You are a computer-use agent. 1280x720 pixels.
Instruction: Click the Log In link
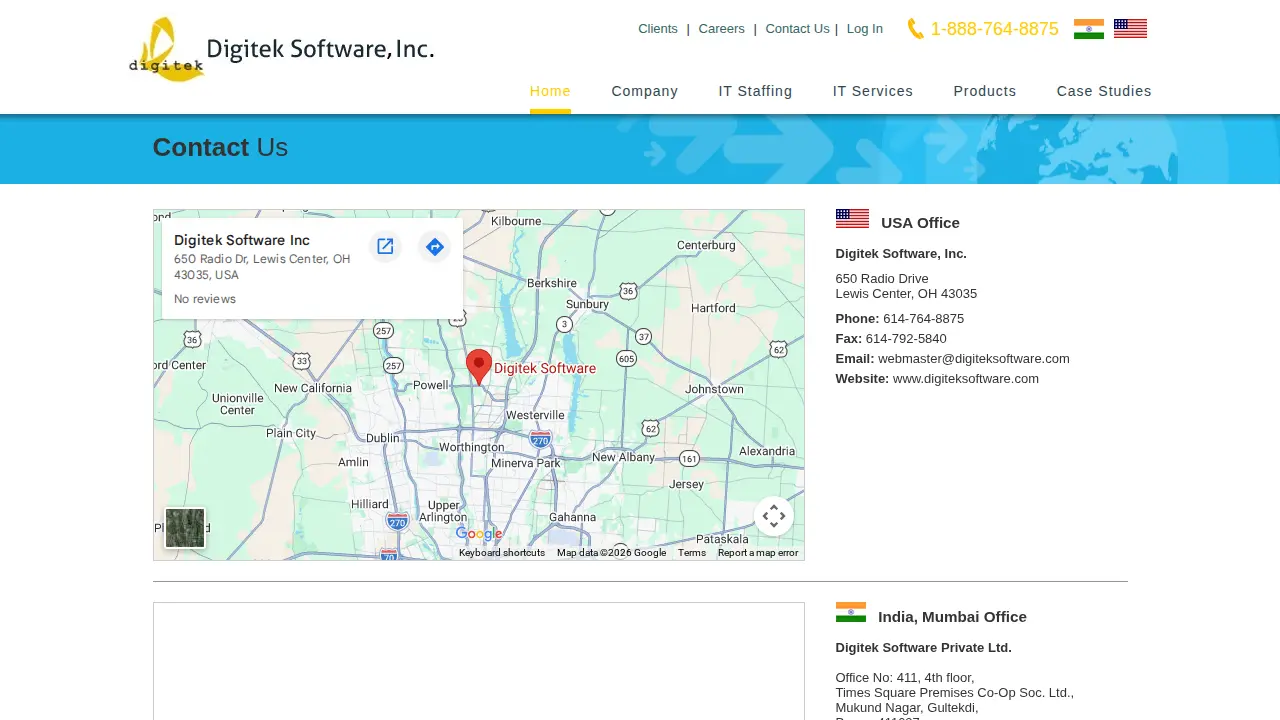pyautogui.click(x=865, y=29)
